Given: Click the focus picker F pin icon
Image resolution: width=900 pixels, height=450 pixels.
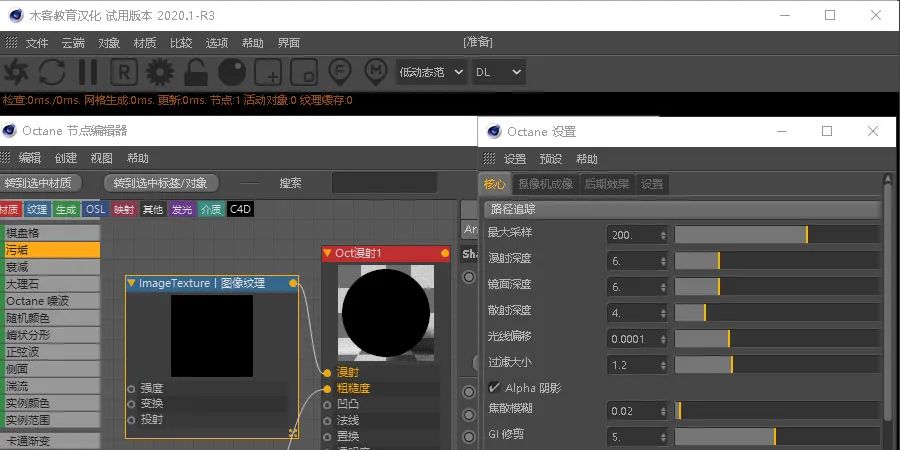Looking at the screenshot, I should click(x=341, y=72).
